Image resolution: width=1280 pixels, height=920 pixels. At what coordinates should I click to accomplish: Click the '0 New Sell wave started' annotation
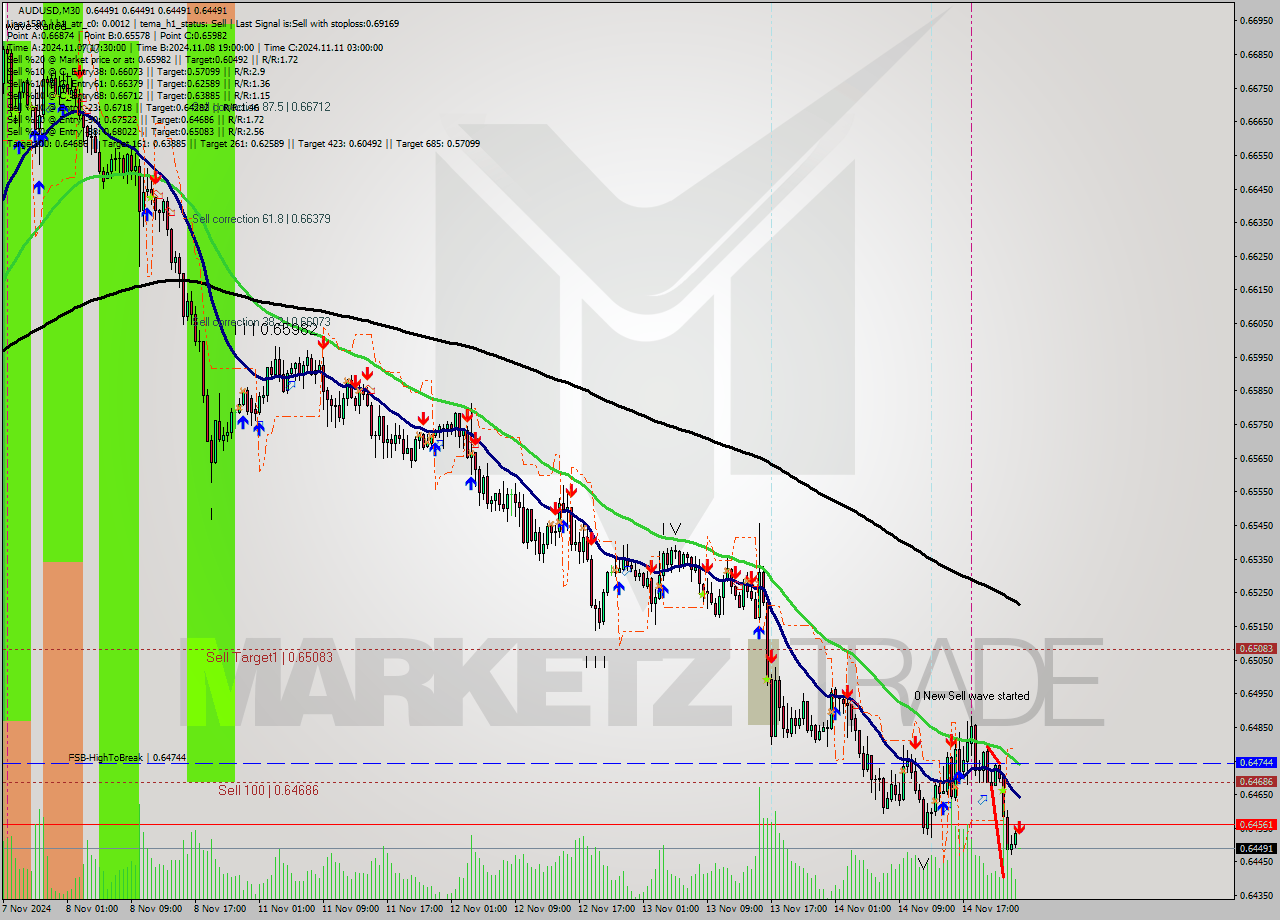click(971, 696)
